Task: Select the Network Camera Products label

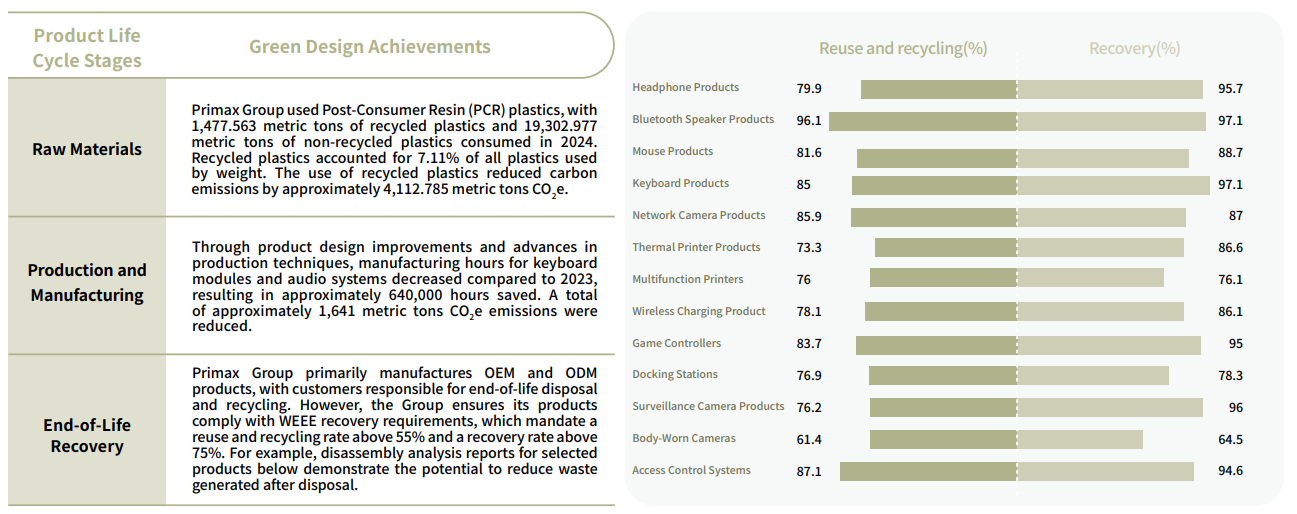Action: point(699,216)
